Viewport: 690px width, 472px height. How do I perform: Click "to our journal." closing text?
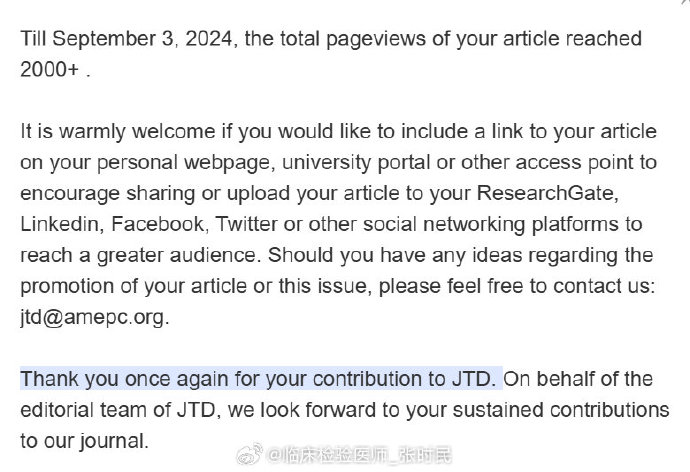pyautogui.click(x=84, y=441)
